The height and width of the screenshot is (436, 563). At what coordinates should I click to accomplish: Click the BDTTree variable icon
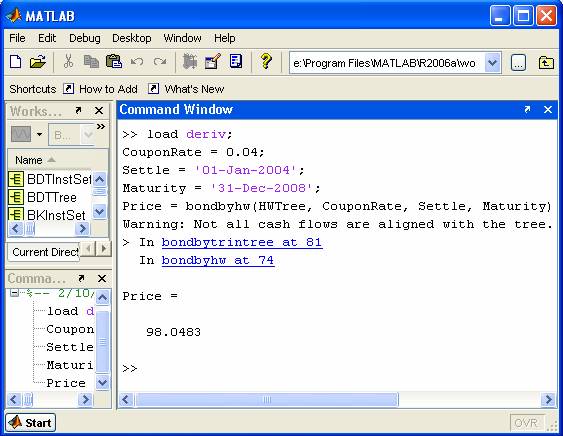(x=16, y=197)
